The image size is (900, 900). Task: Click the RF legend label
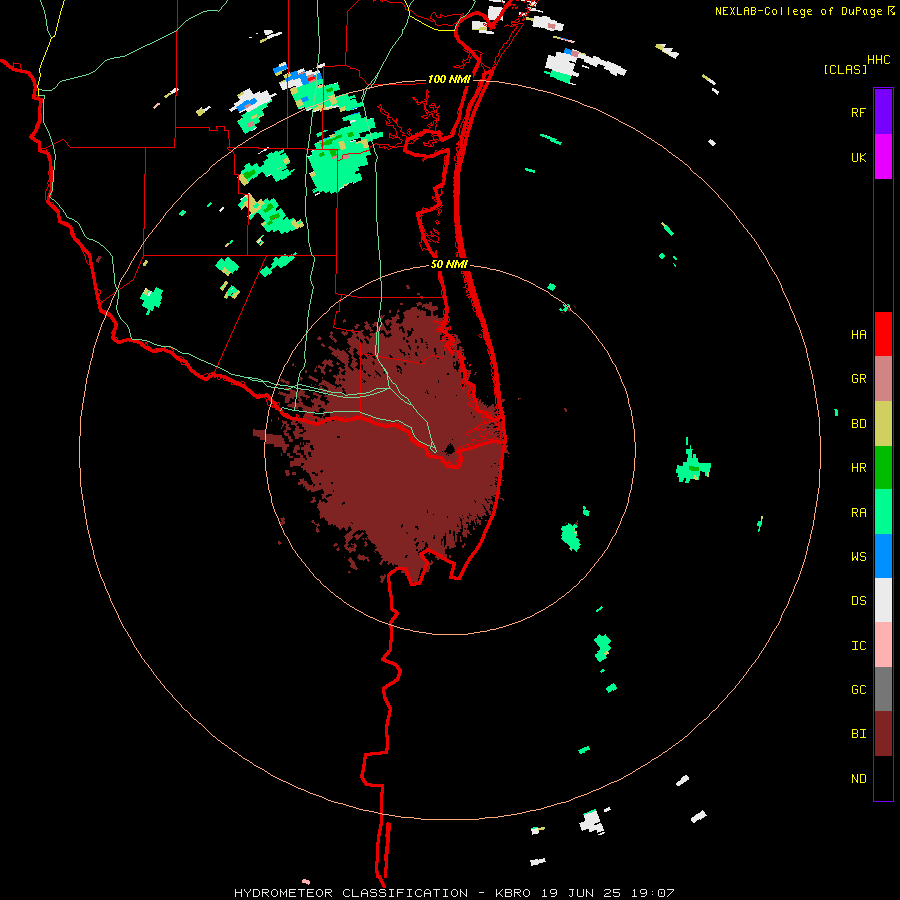tap(858, 112)
